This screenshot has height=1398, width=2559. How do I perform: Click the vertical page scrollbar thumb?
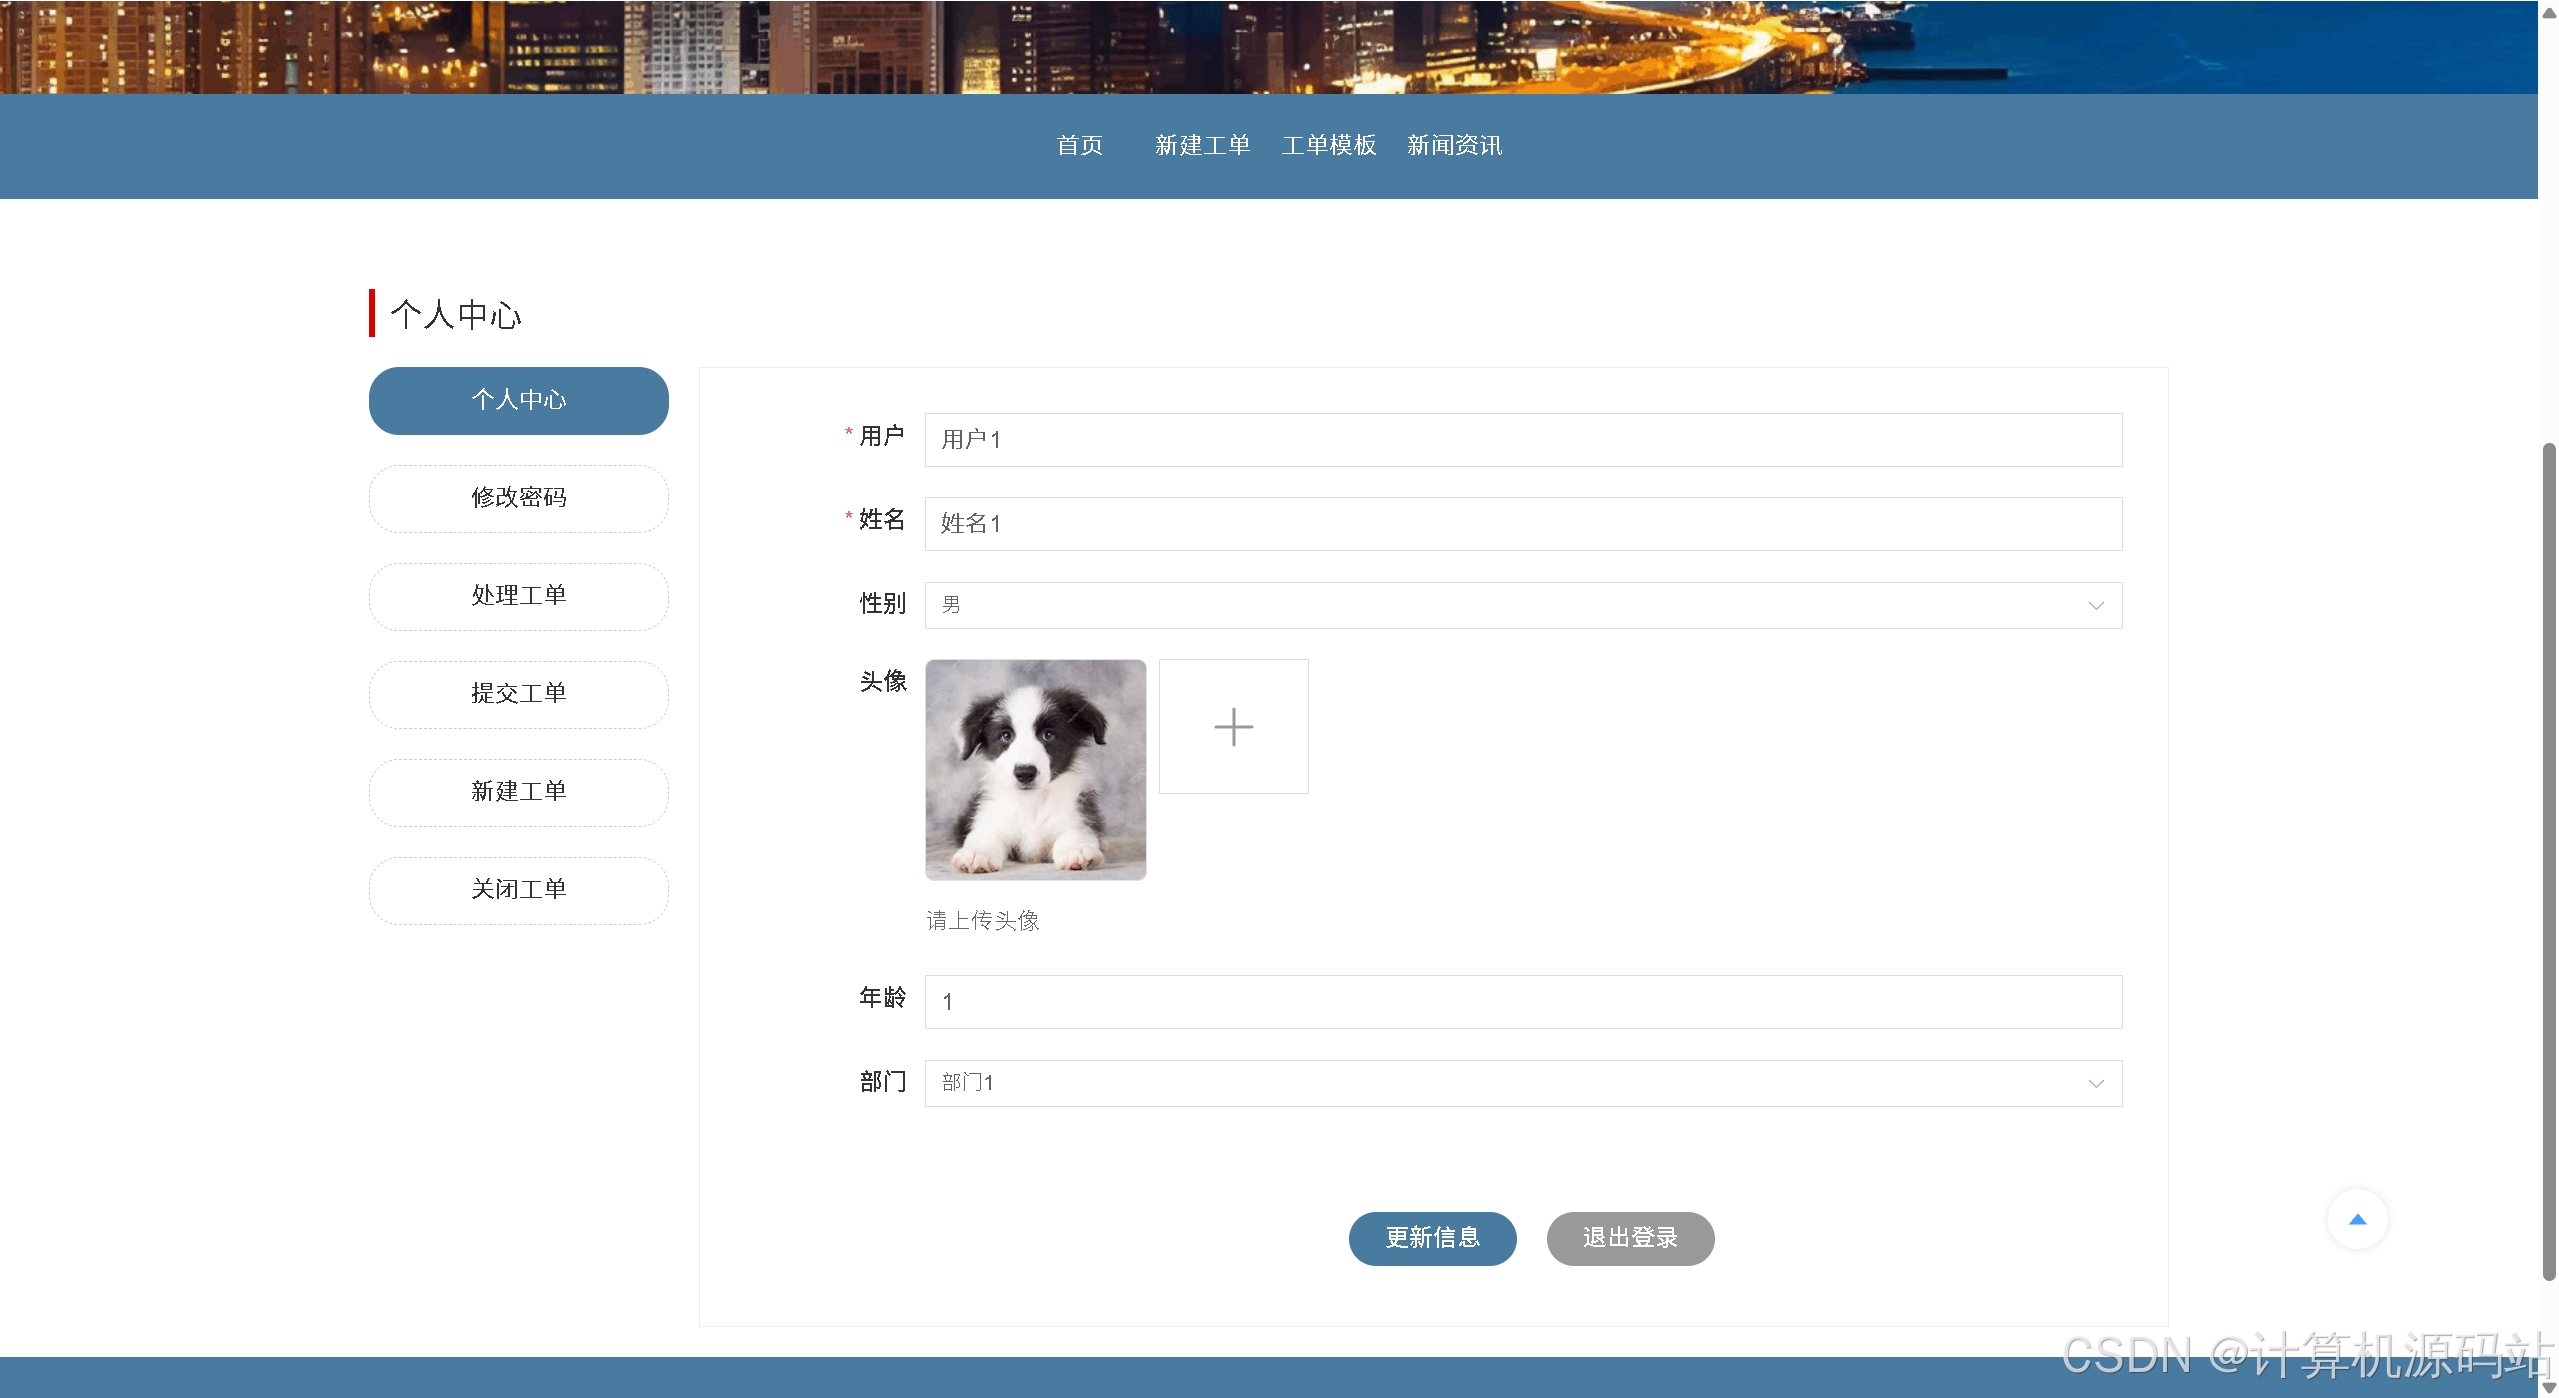[x=2549, y=860]
